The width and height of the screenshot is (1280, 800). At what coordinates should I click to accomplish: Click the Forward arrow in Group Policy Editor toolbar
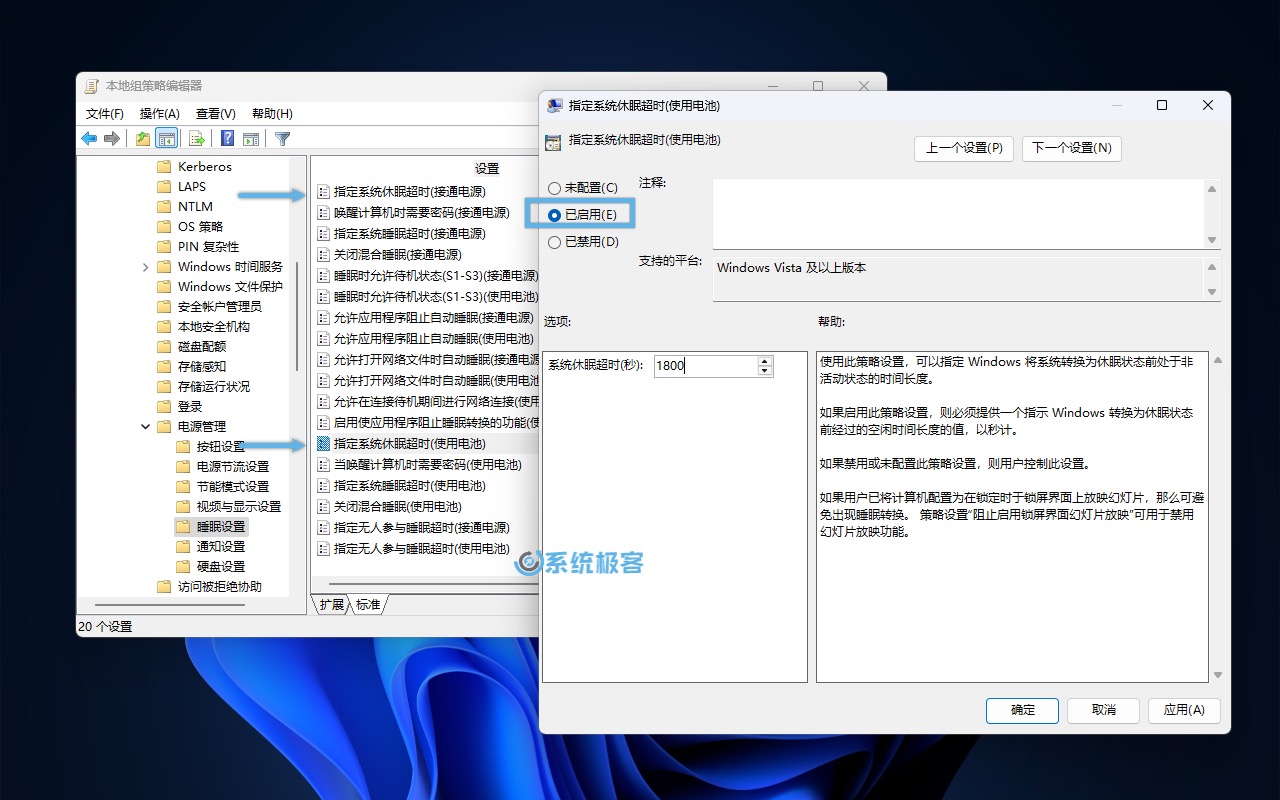point(112,139)
